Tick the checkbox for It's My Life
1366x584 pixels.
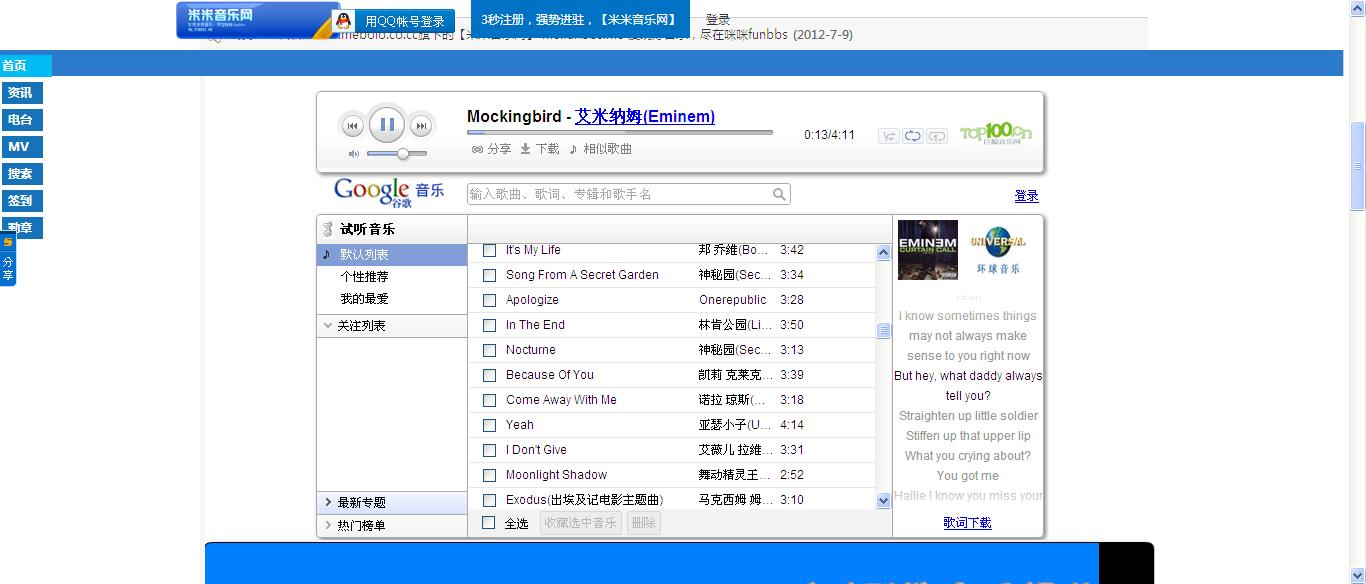(x=490, y=250)
